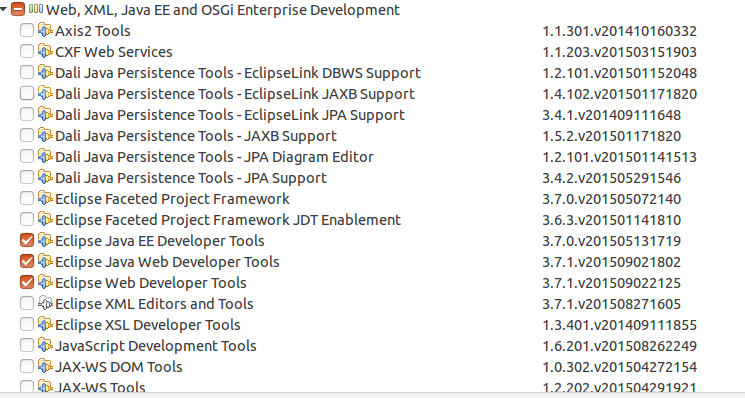Toggle the parent Web, XML, Java EE category checkbox
The height and width of the screenshot is (398, 745).
pyautogui.click(x=18, y=9)
